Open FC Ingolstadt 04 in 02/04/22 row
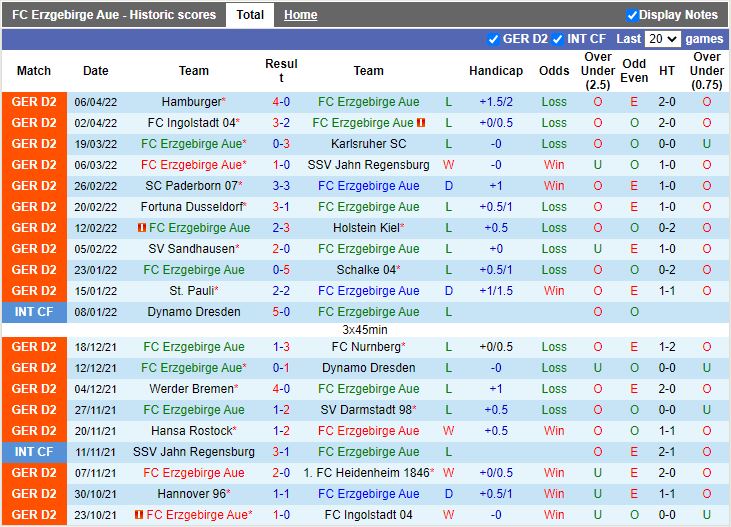The image size is (731, 527). (x=192, y=123)
